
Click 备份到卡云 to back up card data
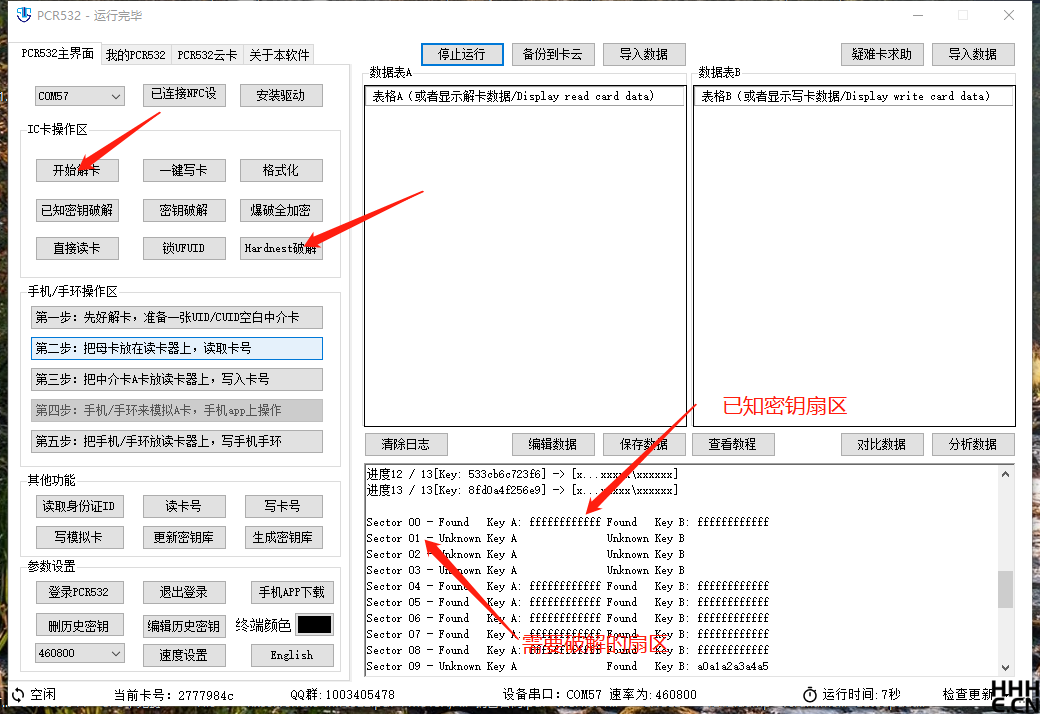(x=553, y=54)
